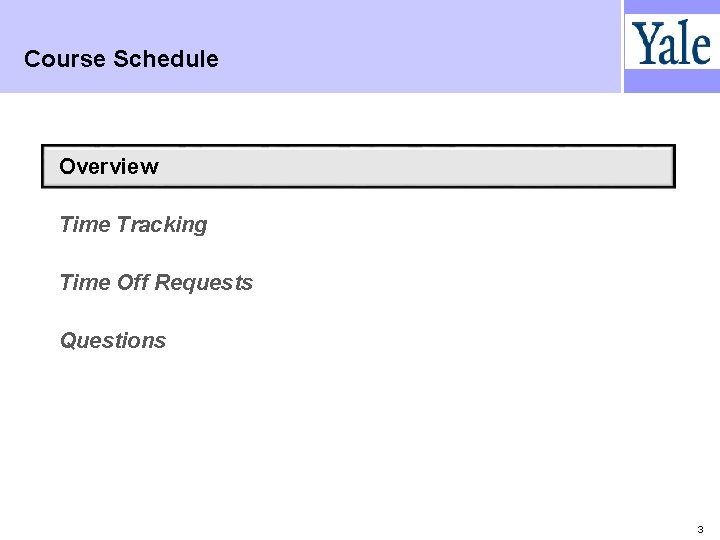This screenshot has width=720, height=540.
Task: Click the letter Y in Yale logo
Action: (643, 43)
